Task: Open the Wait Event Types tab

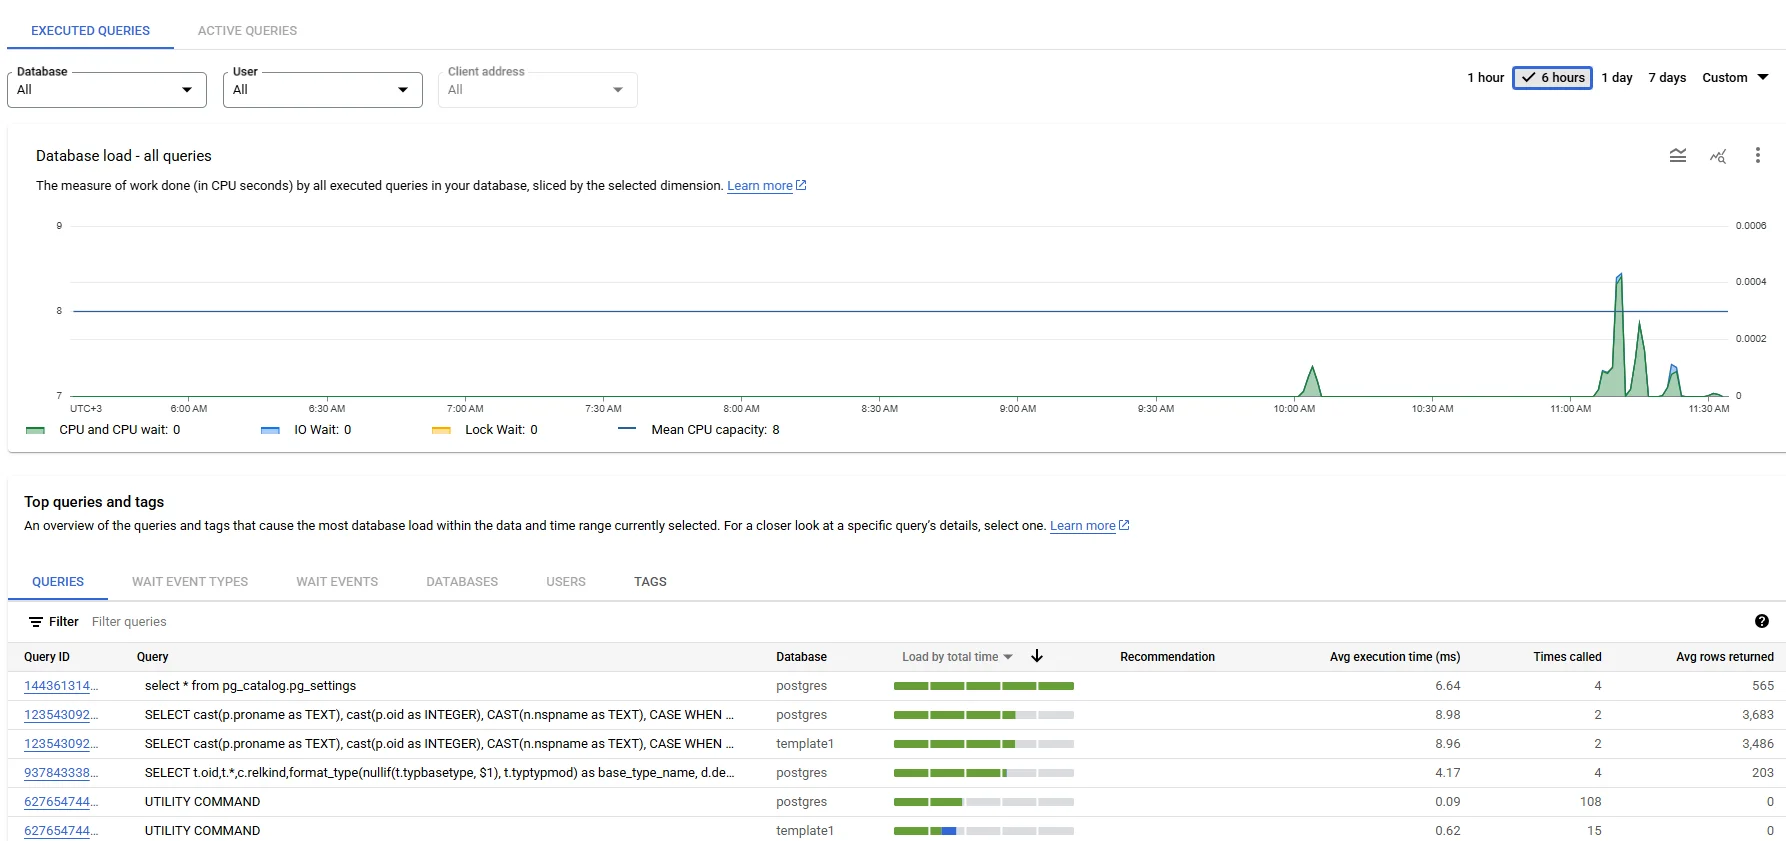Action: [x=190, y=582]
